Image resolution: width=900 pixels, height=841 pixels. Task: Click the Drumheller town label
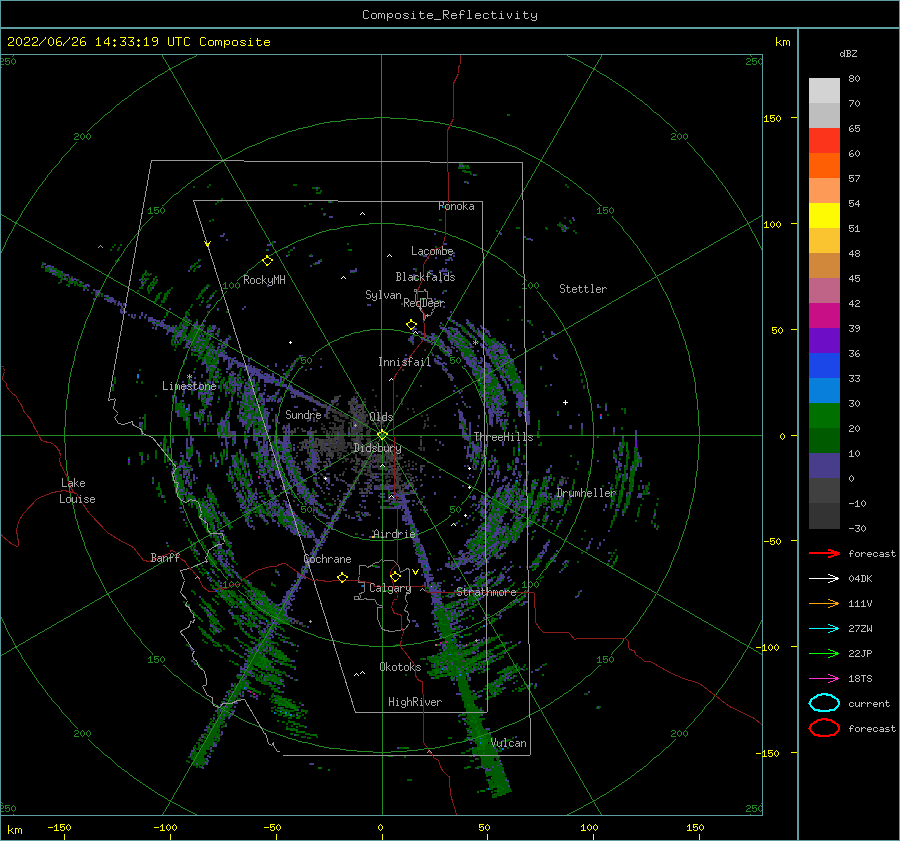[x=586, y=493]
